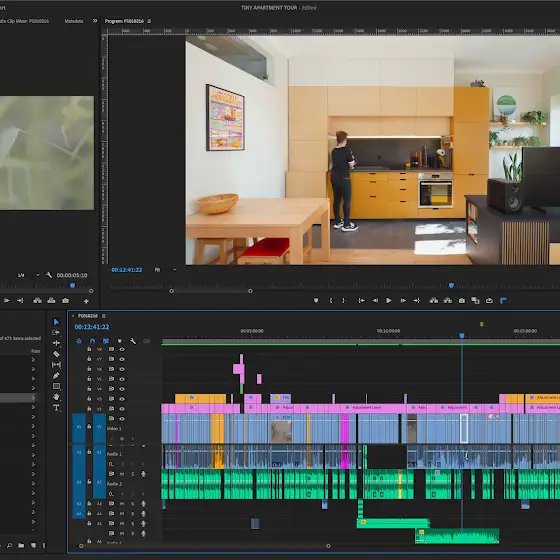Export frame from Source monitor camera icon
This screenshot has width=560, height=560.
[65, 301]
